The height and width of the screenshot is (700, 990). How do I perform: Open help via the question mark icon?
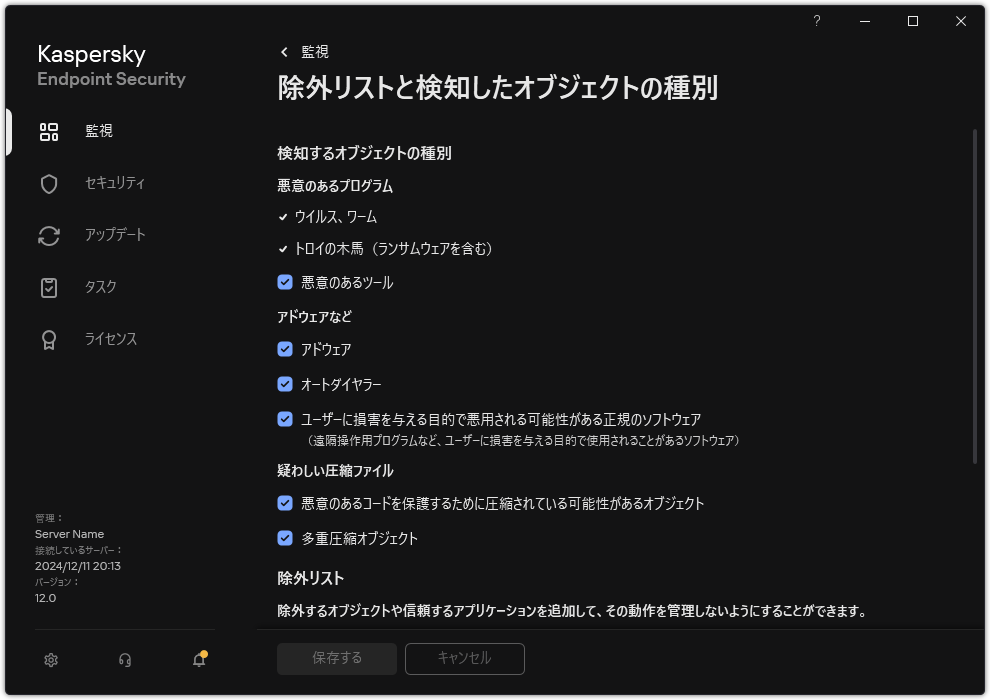816,20
